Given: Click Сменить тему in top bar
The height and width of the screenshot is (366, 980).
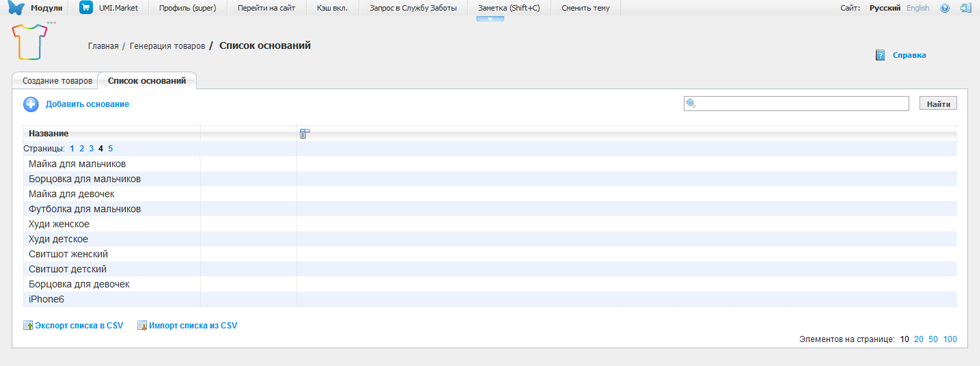Looking at the screenshot, I should click(585, 8).
